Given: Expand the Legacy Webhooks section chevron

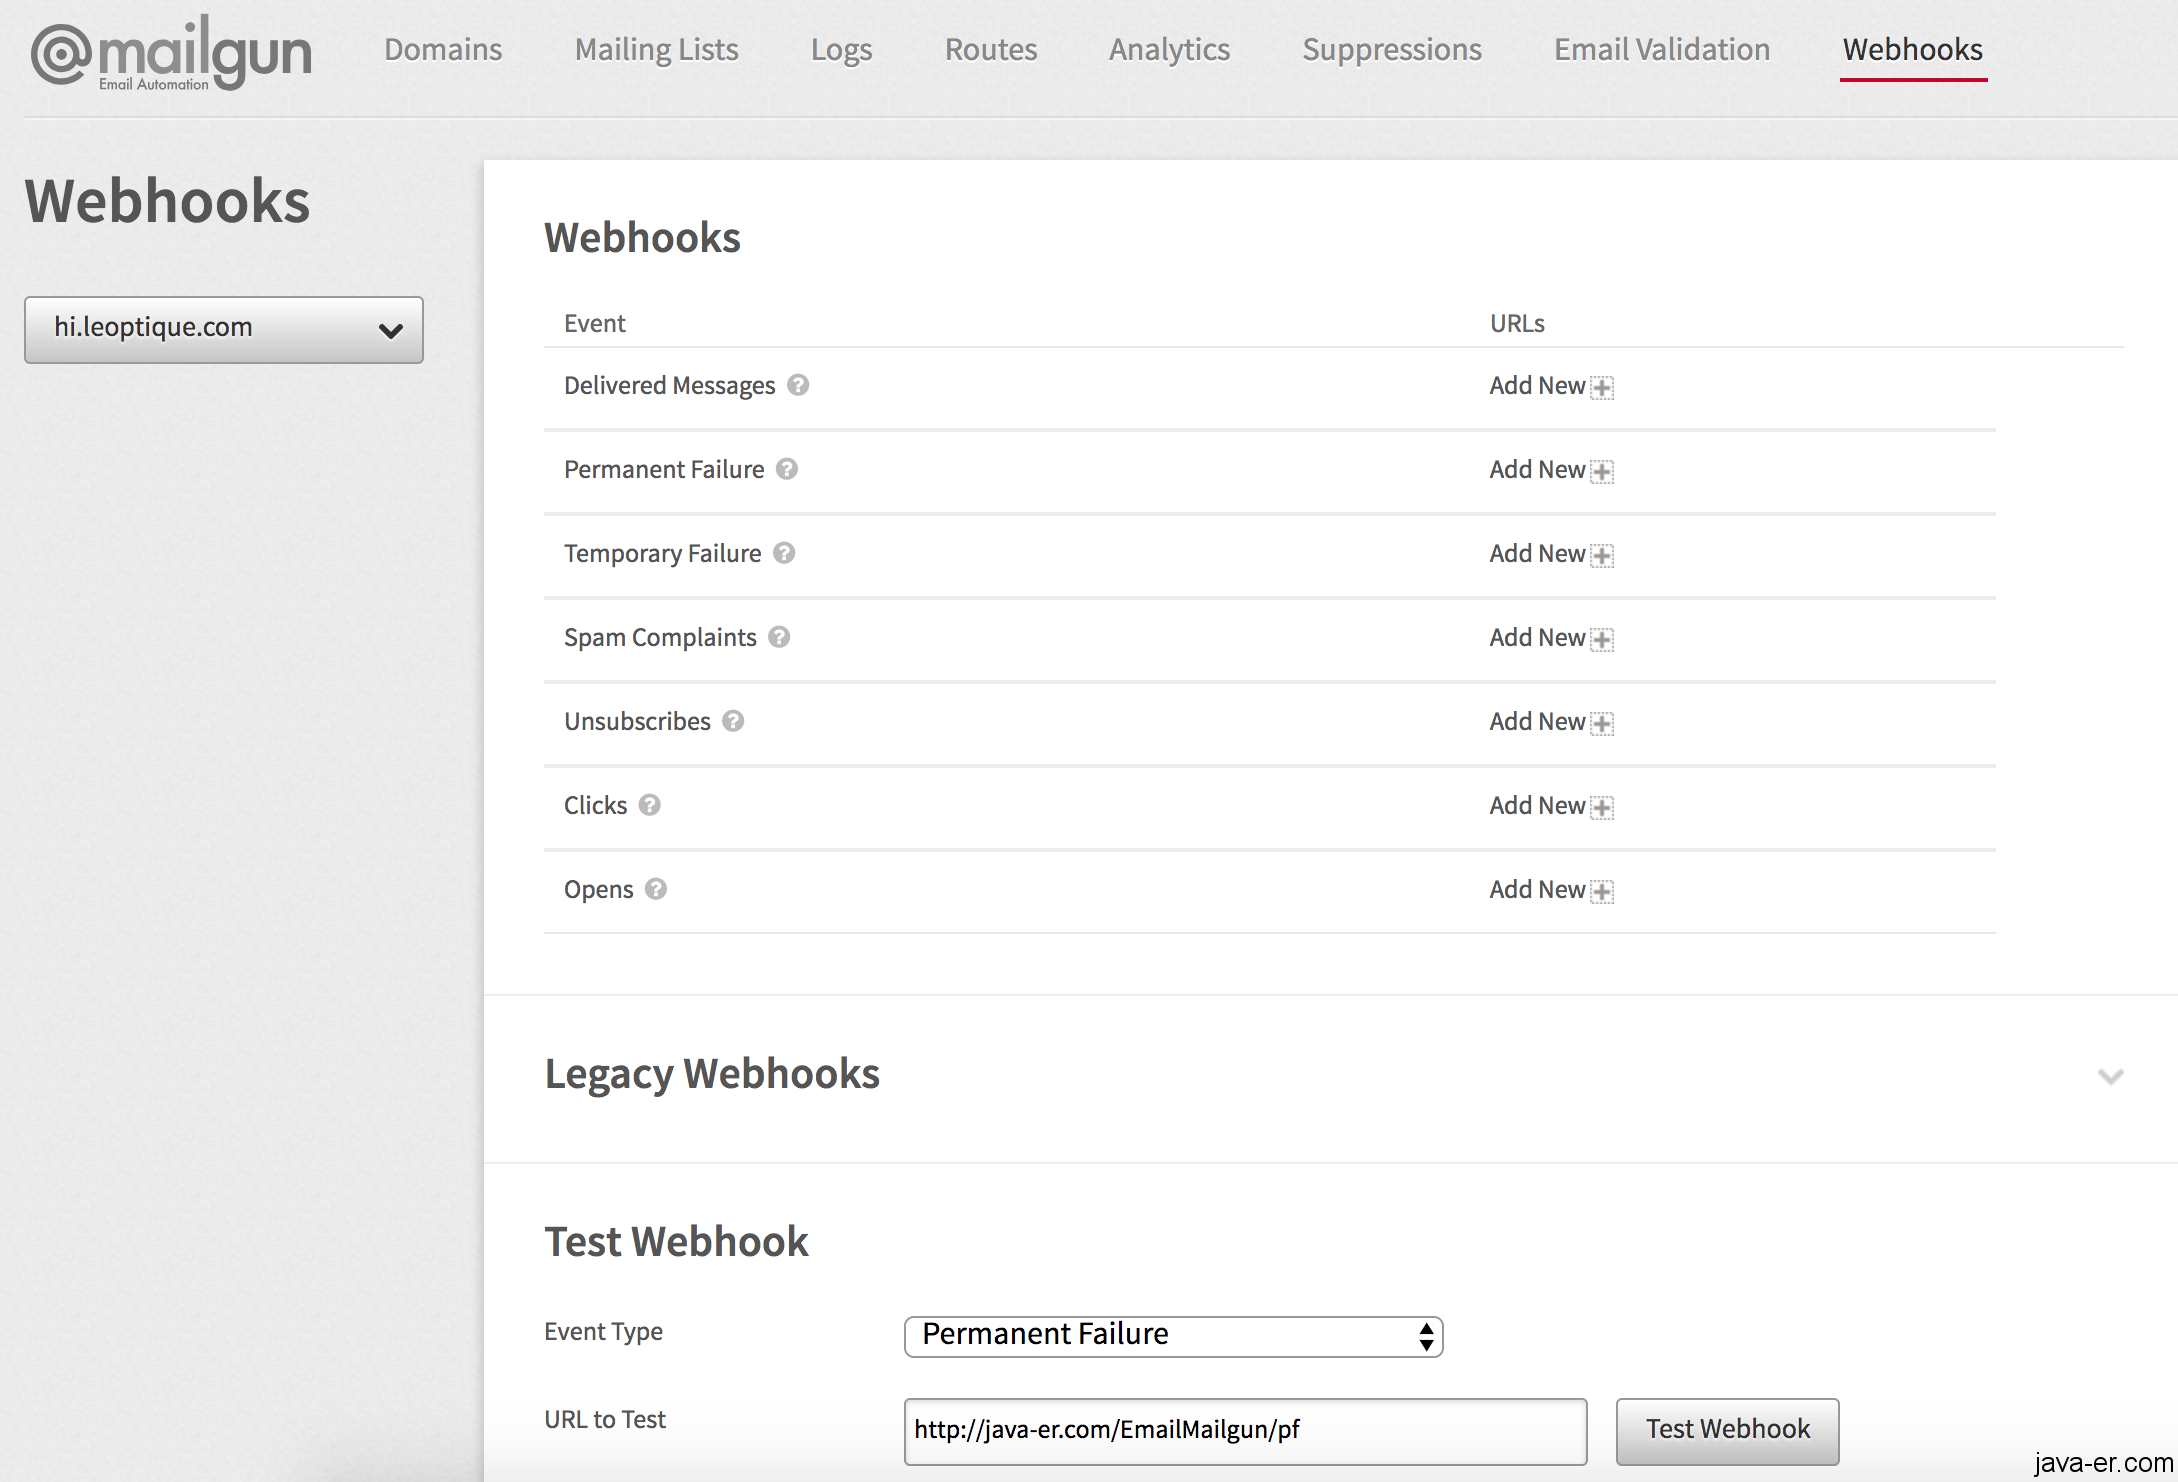Looking at the screenshot, I should point(2110,1077).
